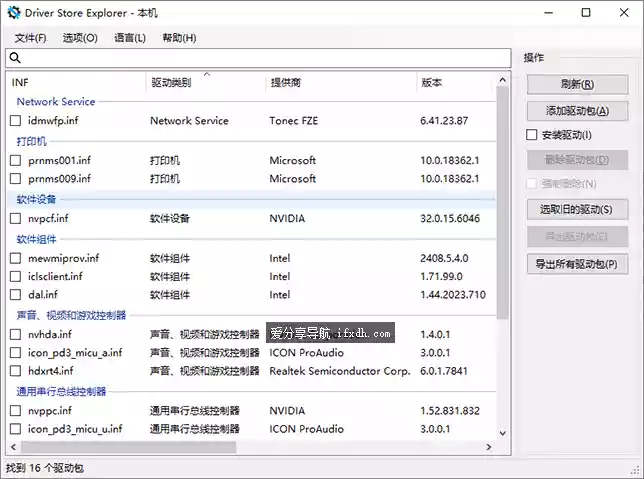Click the vertical scrollbar thumb
This screenshot has height=479, width=644.
pos(503,202)
